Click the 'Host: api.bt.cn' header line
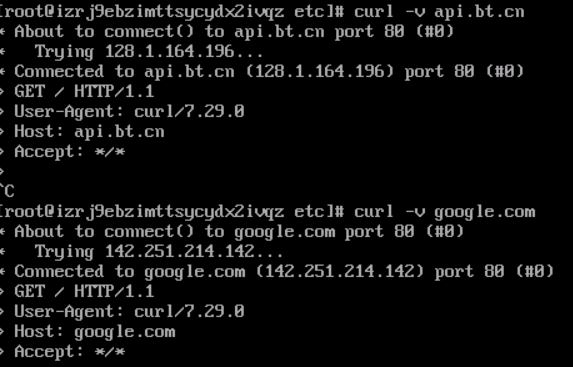Viewport: 573px width, 367px height. point(89,132)
